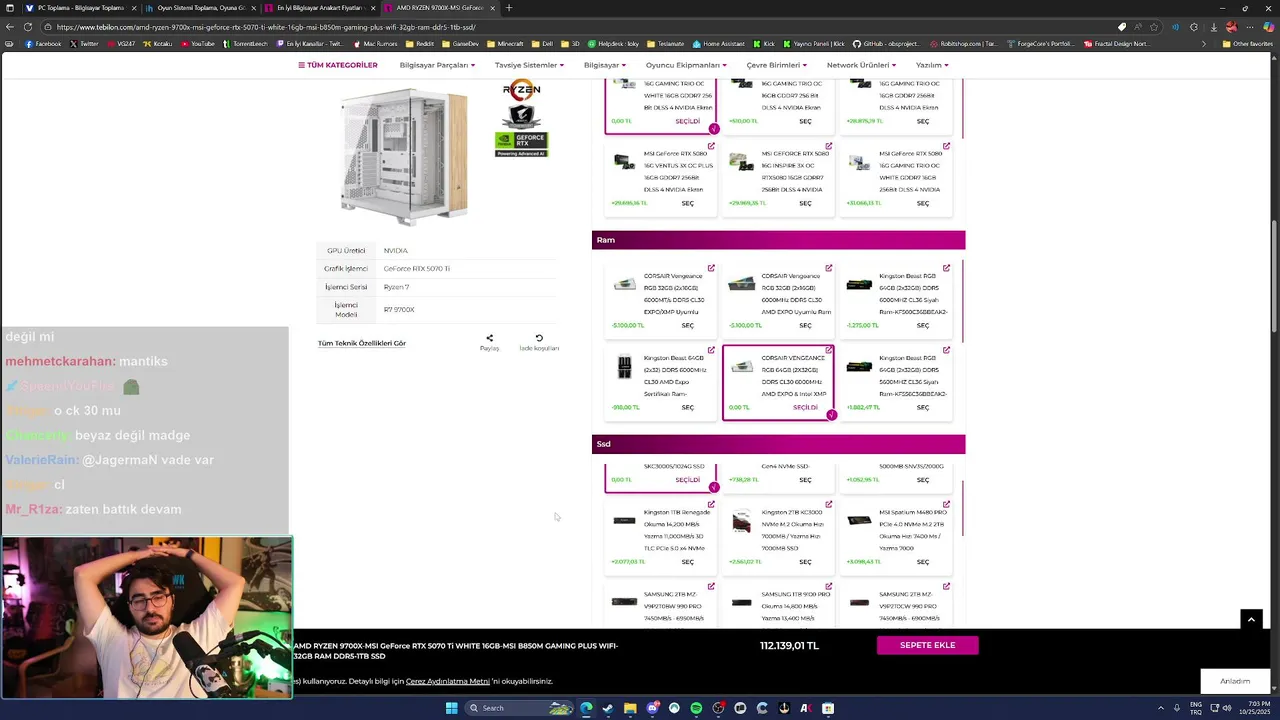Click the Ram section header
1280x720 pixels.
point(778,240)
